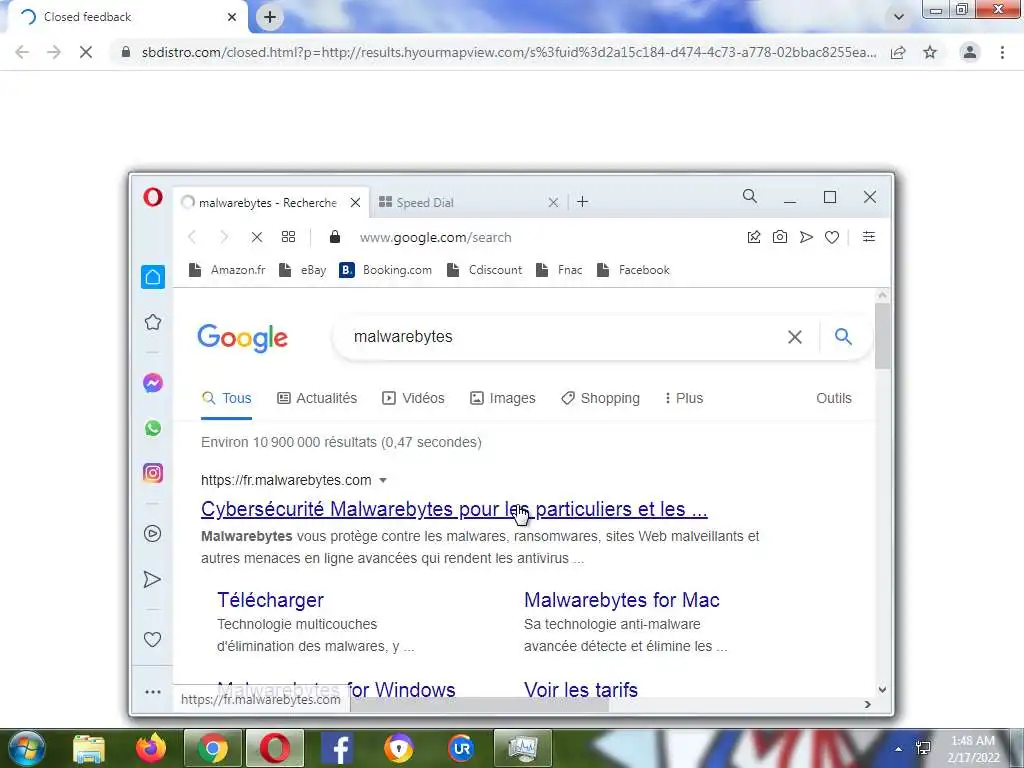
Task: Click Opera tab search magnifier icon
Action: (x=750, y=196)
